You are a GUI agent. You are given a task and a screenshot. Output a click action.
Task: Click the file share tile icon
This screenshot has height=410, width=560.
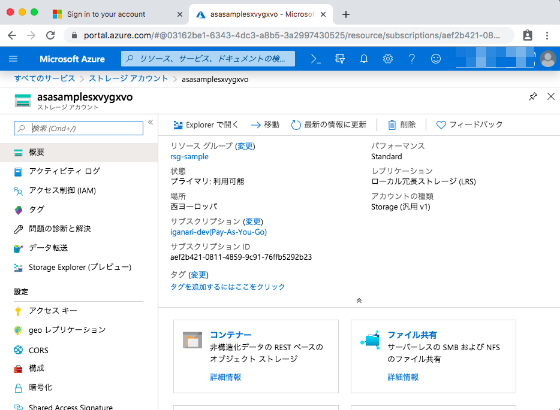pos(370,340)
